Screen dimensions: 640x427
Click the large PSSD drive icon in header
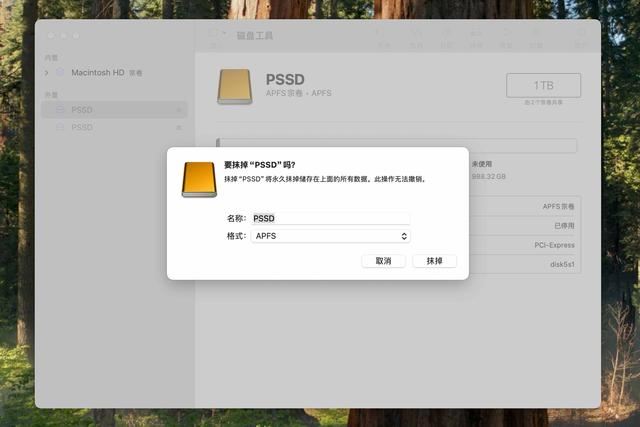(235, 87)
